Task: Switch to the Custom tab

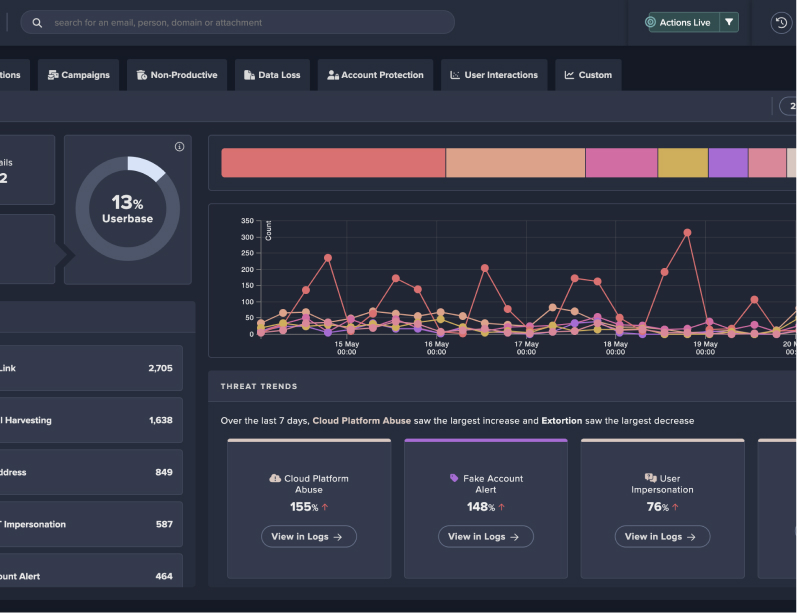Action: (x=588, y=75)
